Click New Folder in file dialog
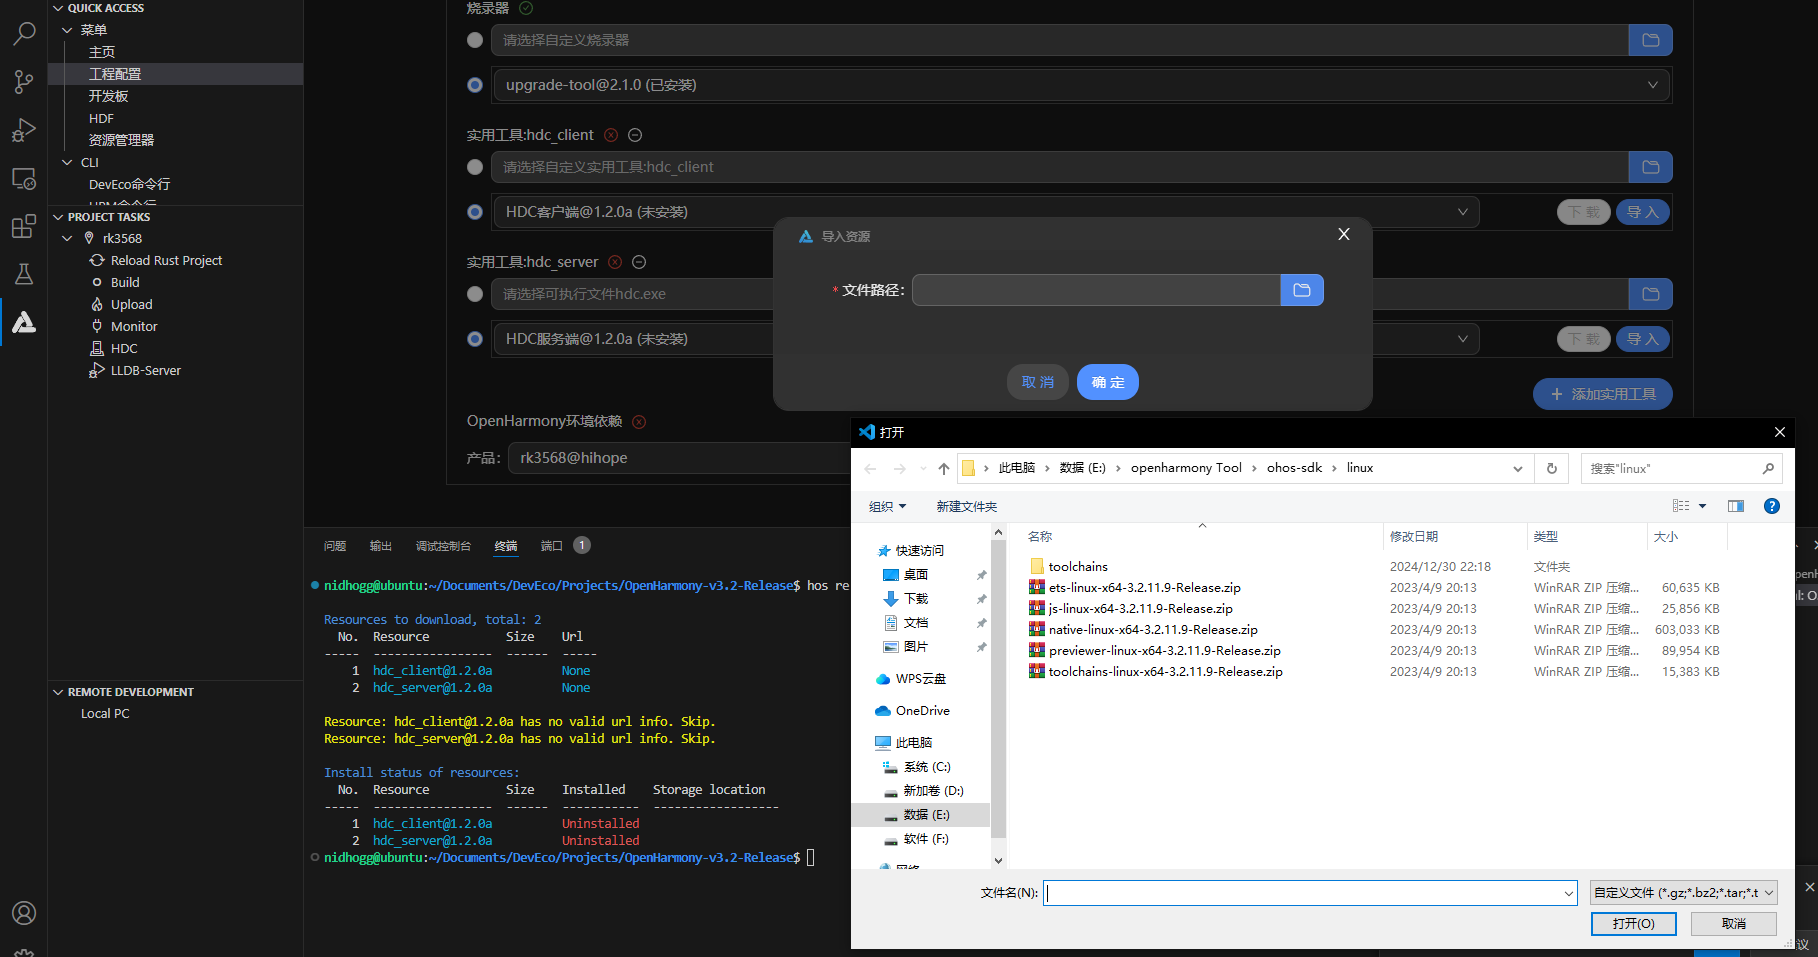 (966, 507)
